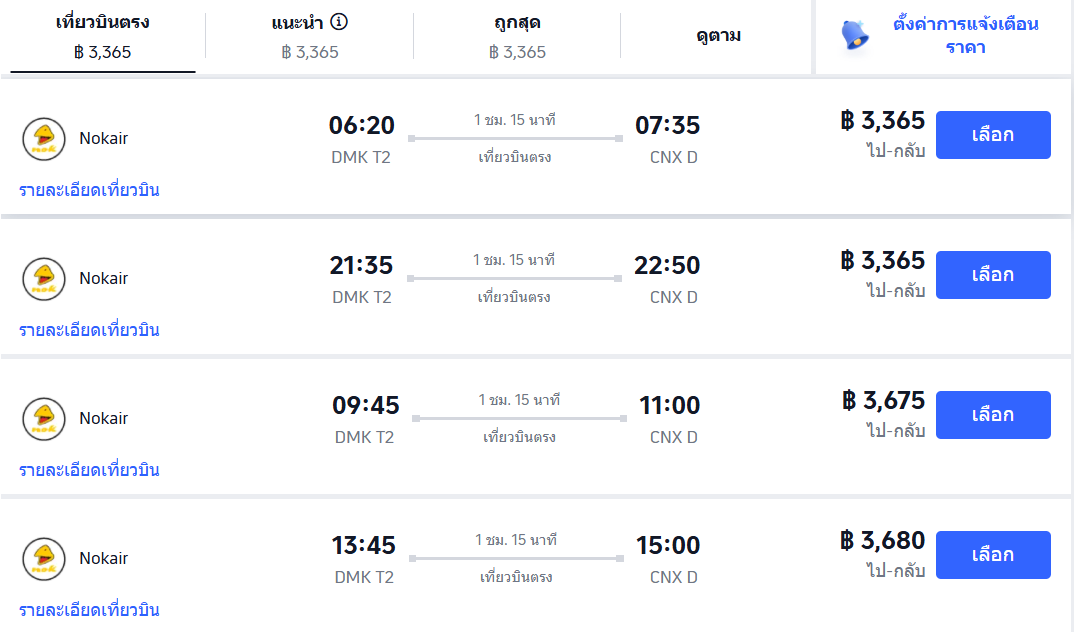Select the เที่ยวบินตรง direct flights tab

[x=103, y=36]
